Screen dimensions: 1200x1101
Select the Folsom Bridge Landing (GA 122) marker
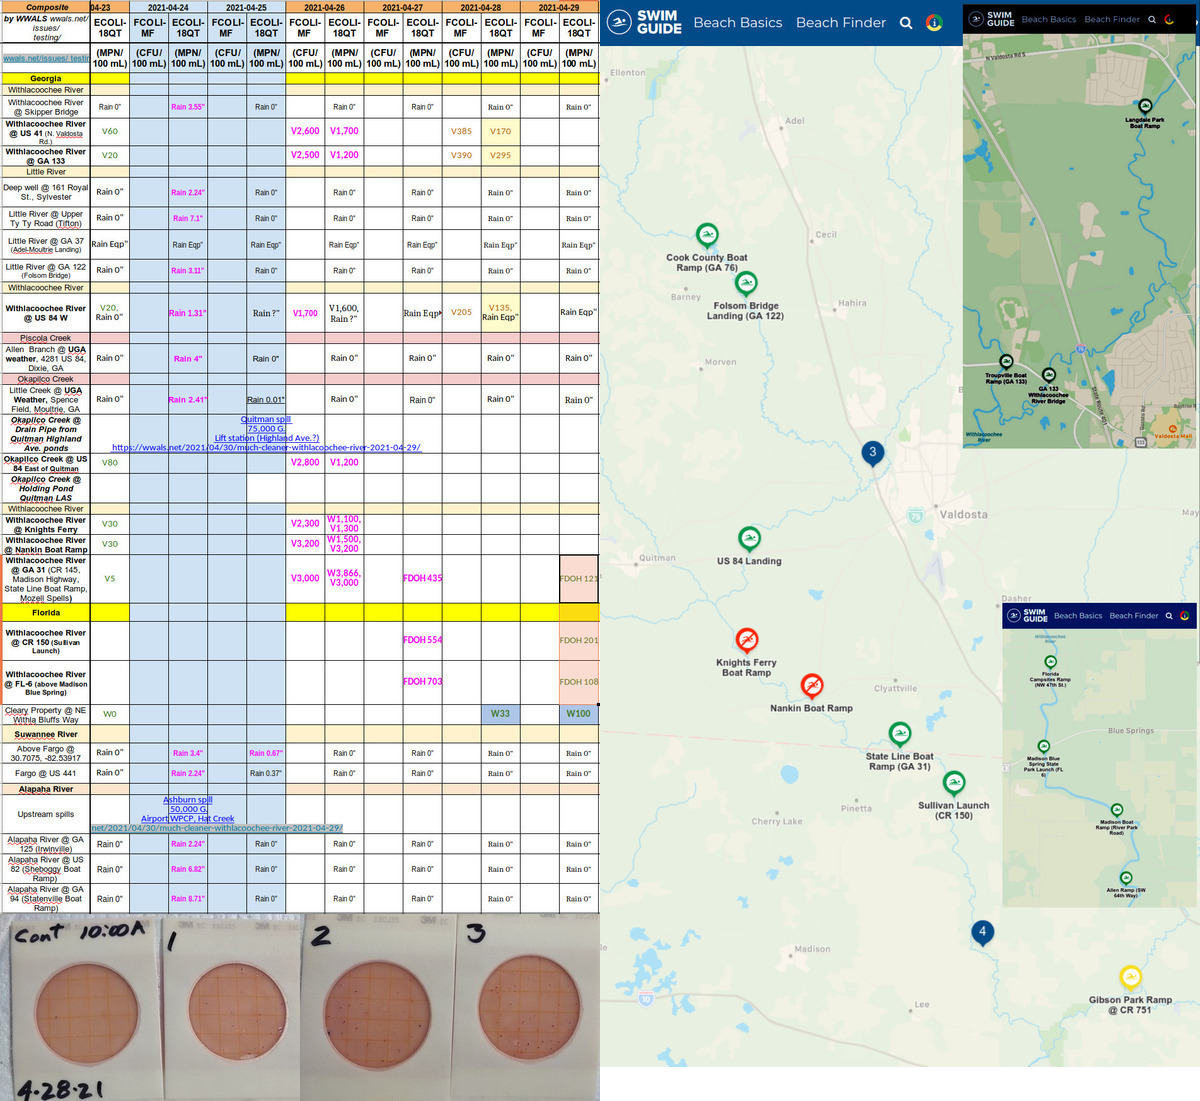click(x=746, y=284)
